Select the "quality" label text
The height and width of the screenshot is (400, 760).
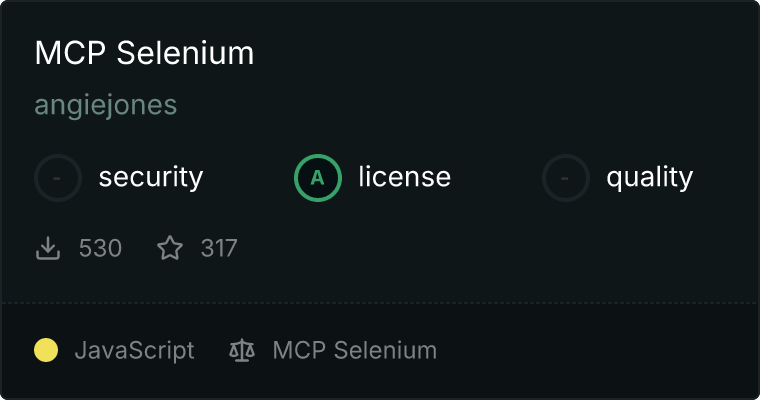649,178
